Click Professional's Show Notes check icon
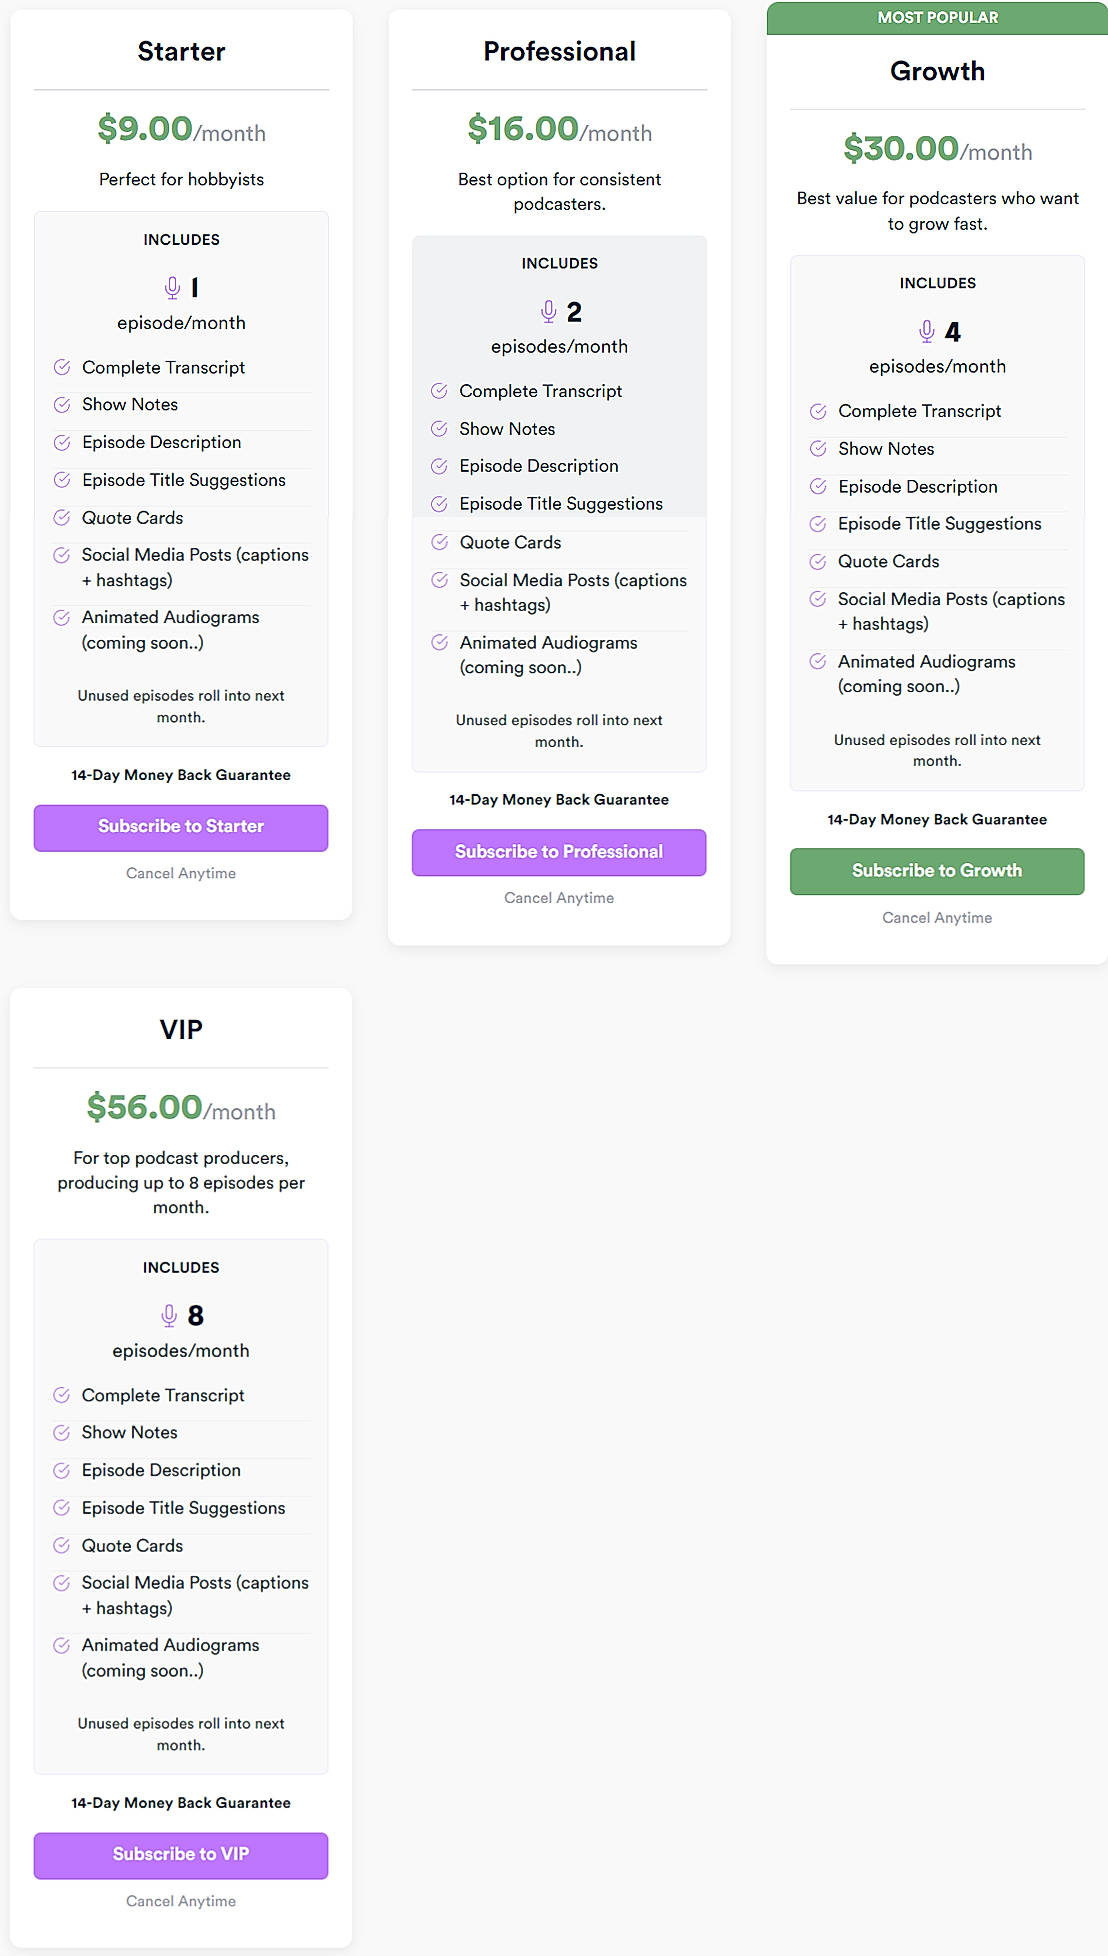This screenshot has height=1956, width=1108. click(x=439, y=429)
